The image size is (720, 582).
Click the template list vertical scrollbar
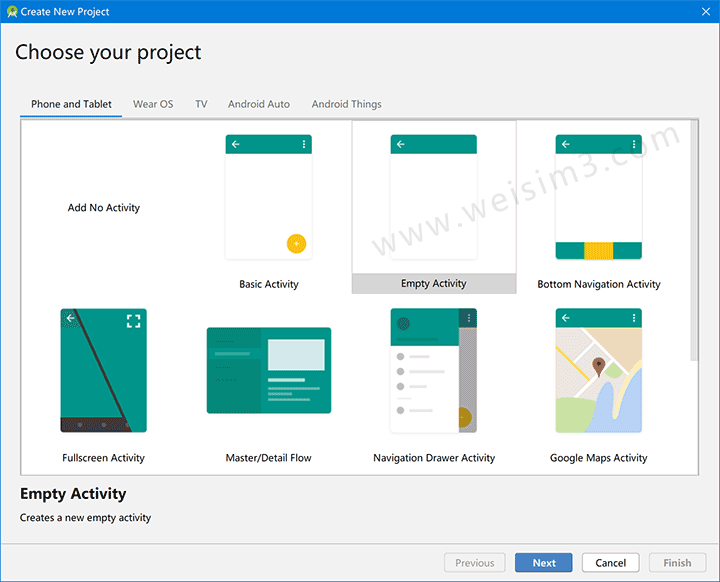[x=694, y=240]
